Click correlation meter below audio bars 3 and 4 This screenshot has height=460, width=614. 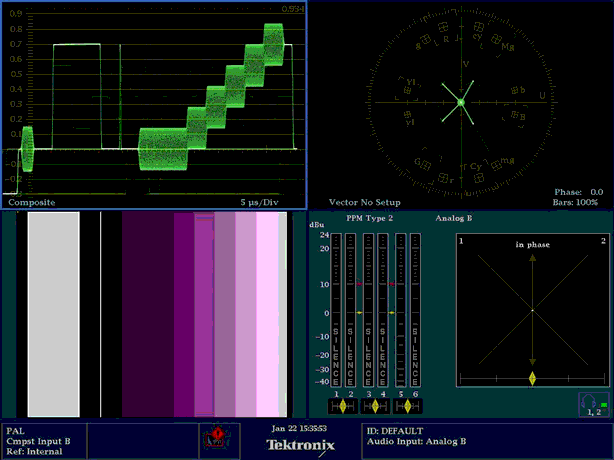tap(375, 406)
